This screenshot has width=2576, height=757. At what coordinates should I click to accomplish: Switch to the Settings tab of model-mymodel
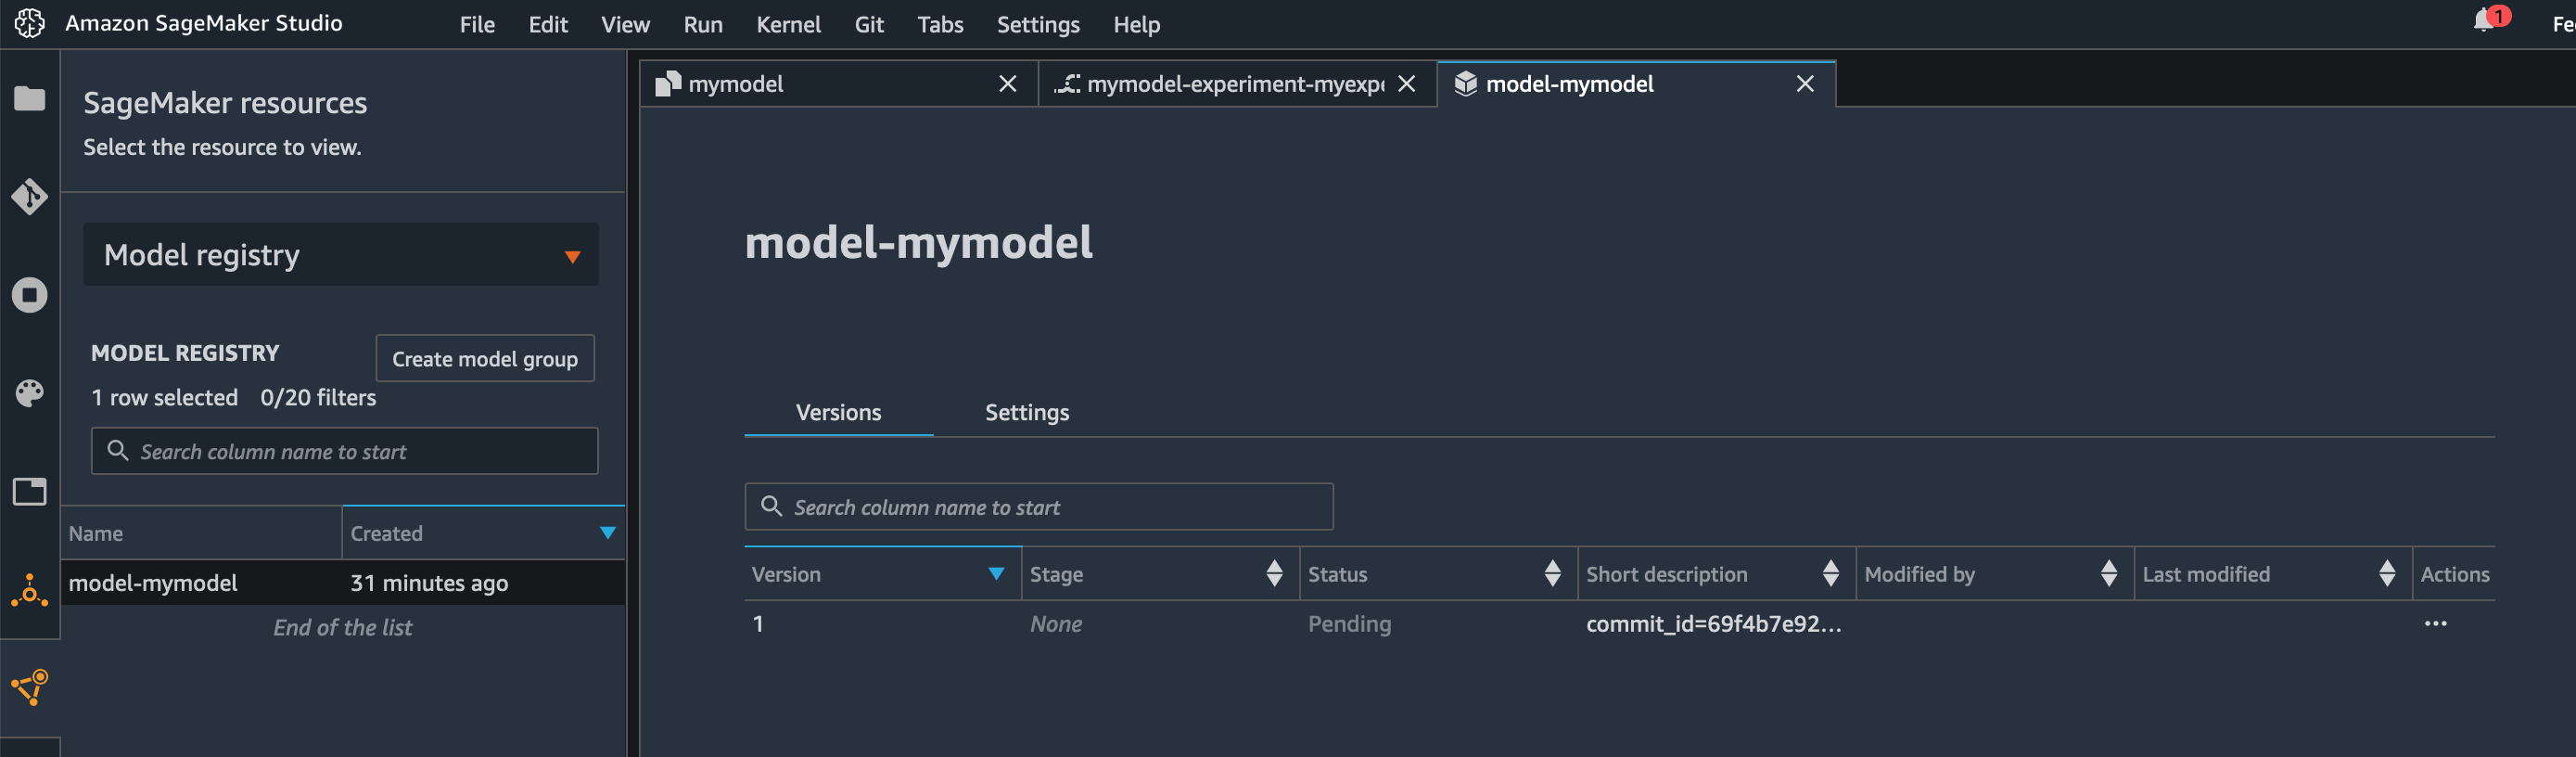coord(1027,412)
